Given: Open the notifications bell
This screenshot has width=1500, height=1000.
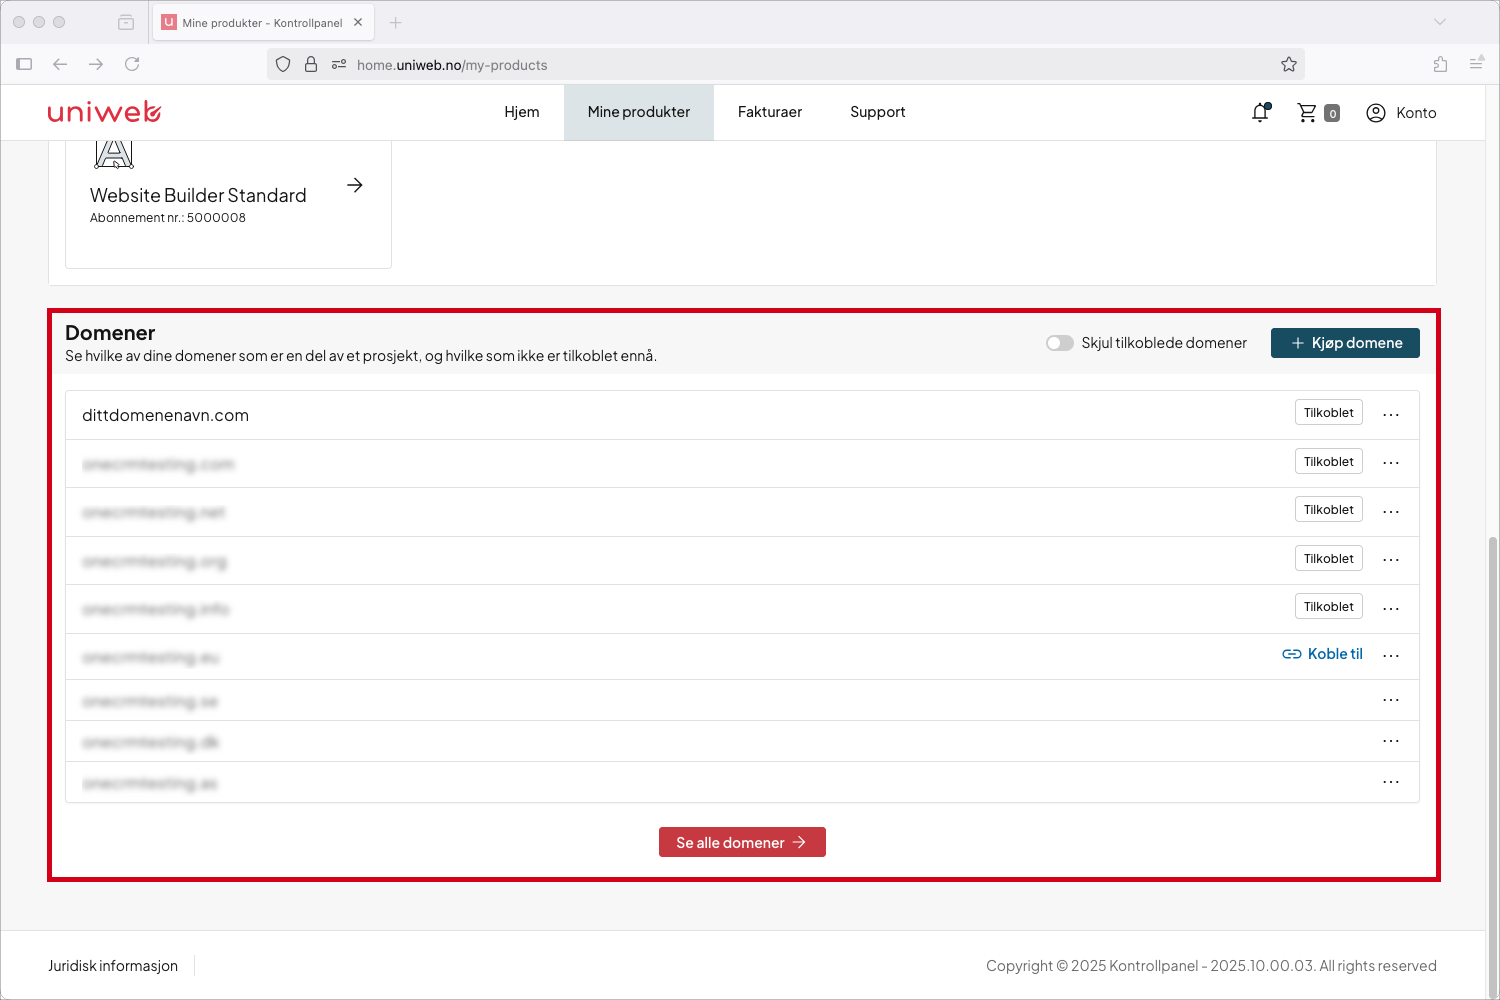Looking at the screenshot, I should coord(1261,113).
